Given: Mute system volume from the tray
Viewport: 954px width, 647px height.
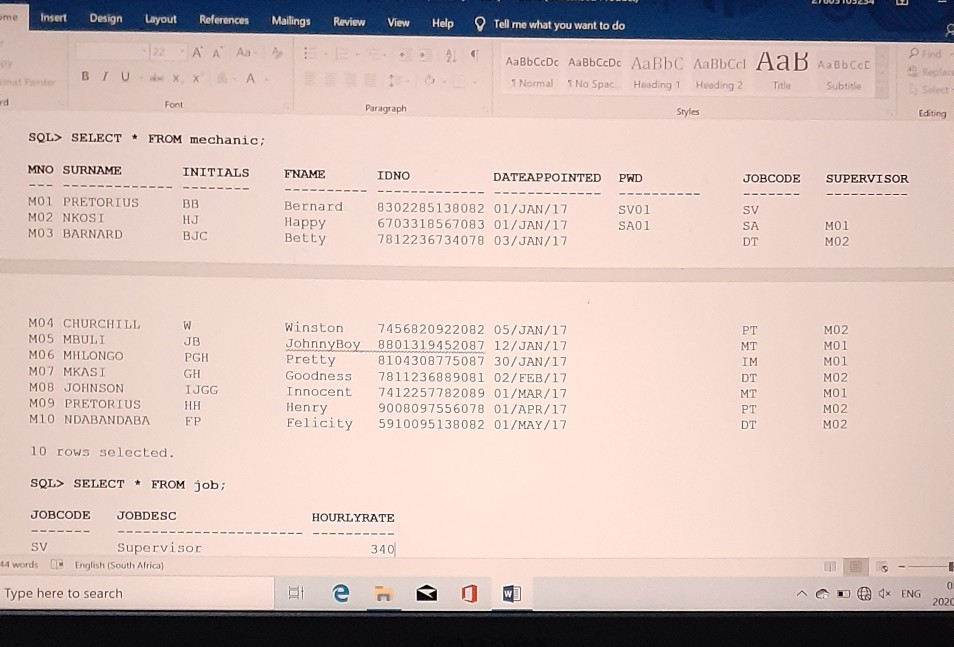Looking at the screenshot, I should tap(885, 593).
